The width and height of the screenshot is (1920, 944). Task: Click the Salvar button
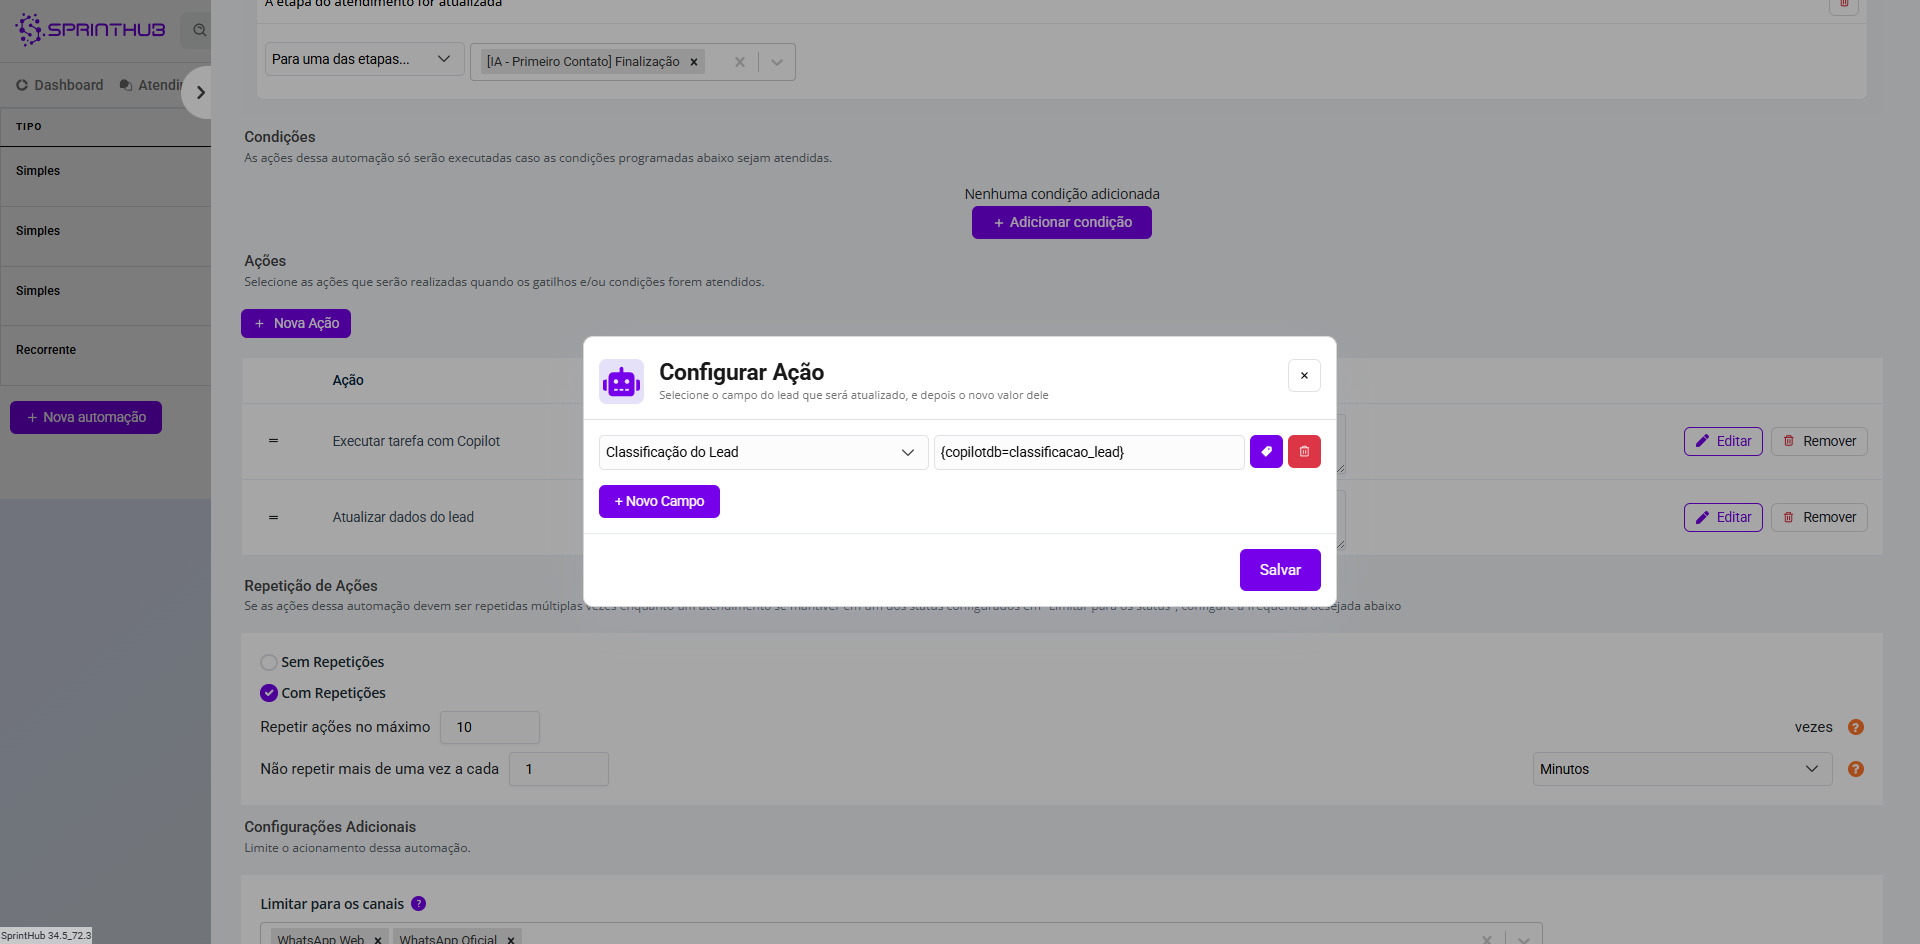click(x=1279, y=570)
